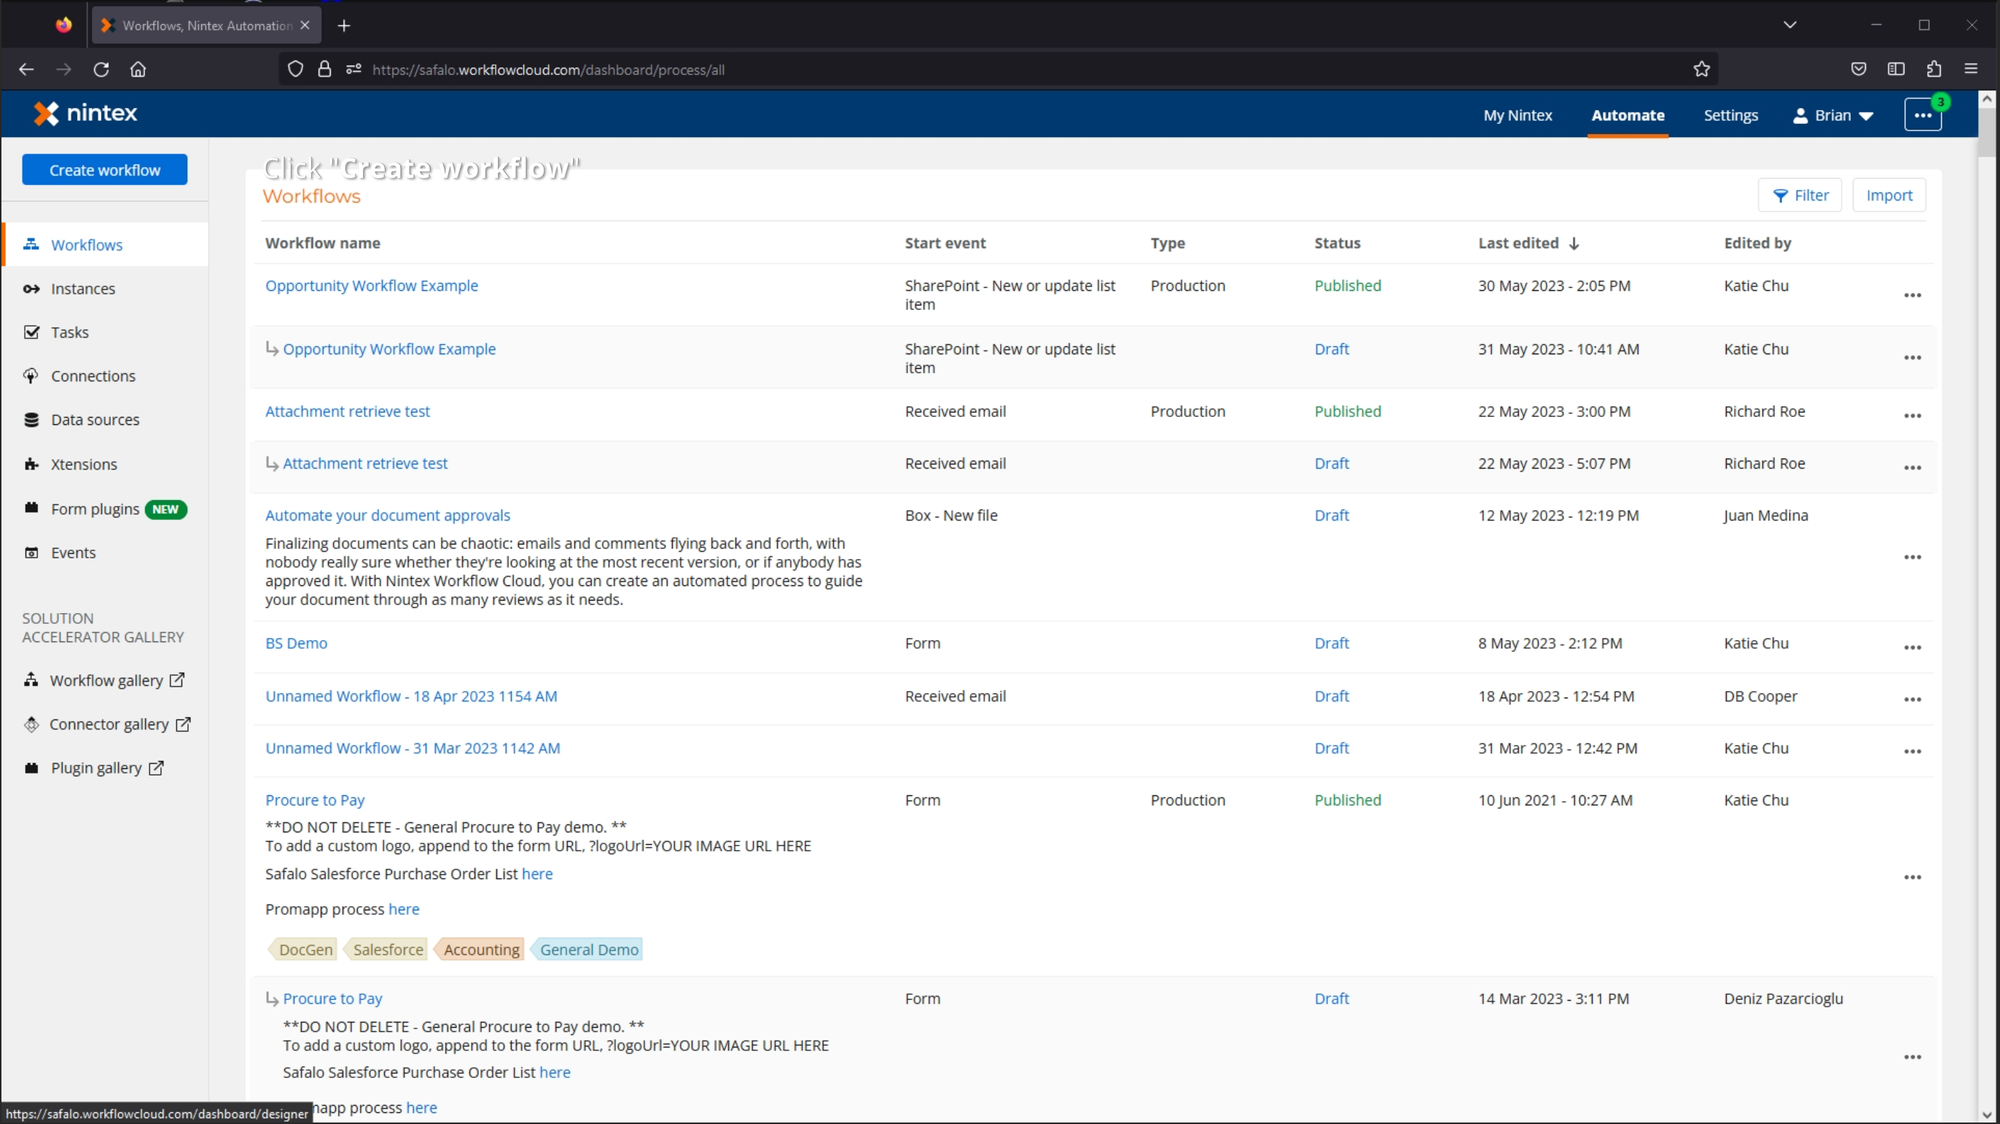This screenshot has width=2000, height=1124.
Task: Open Xtensions puzzle sidebar item
Action: [84, 464]
